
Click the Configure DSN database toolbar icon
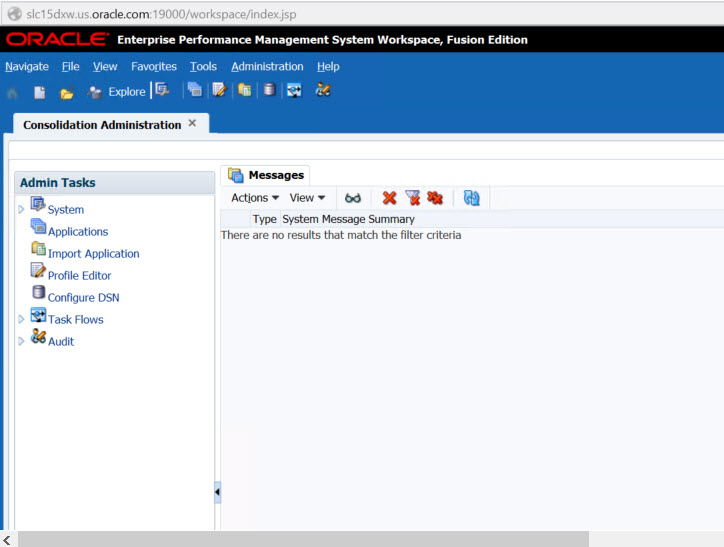(x=269, y=89)
